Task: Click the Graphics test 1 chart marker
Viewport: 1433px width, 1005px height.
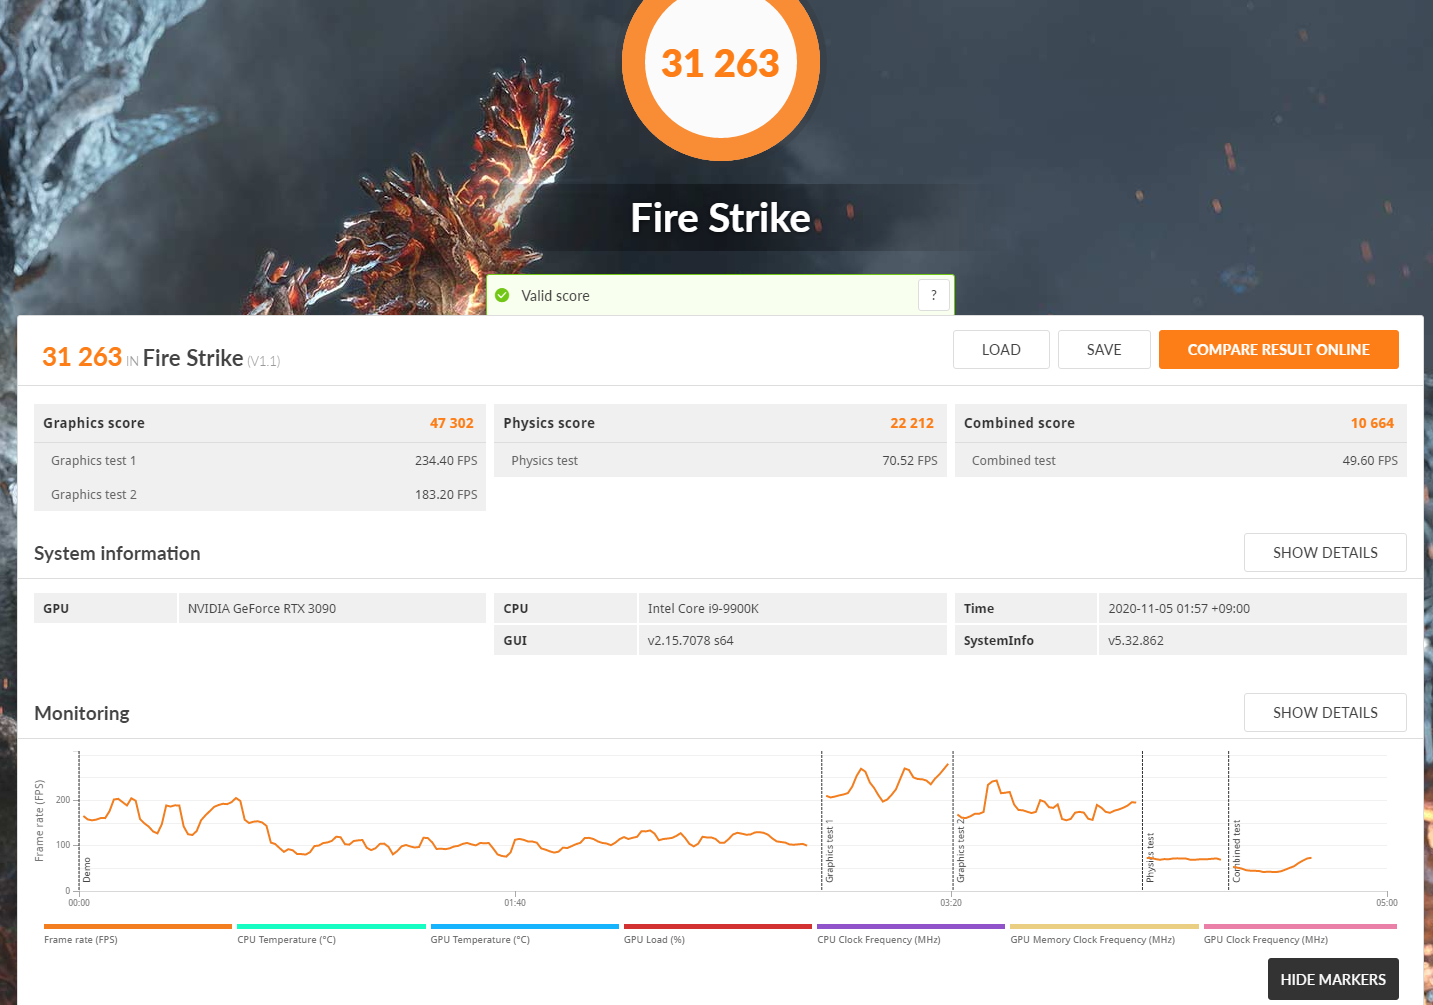Action: click(x=829, y=851)
